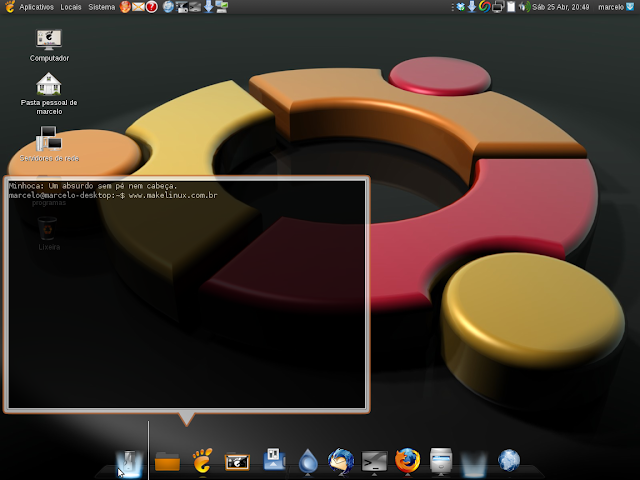Open Thunderbird mail in the dock

click(341, 461)
